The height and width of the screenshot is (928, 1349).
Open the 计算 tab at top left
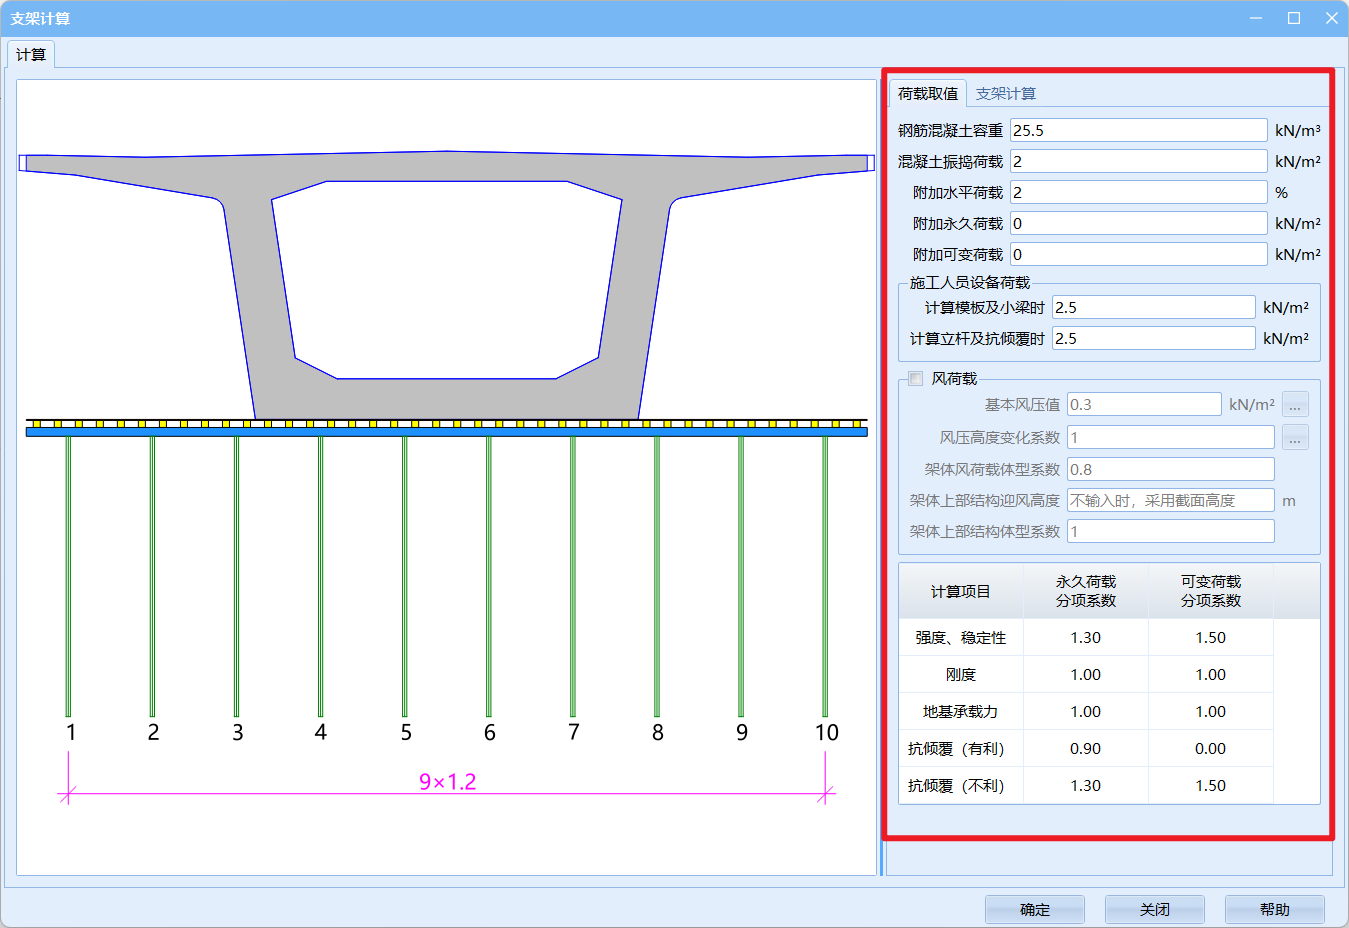tap(31, 55)
